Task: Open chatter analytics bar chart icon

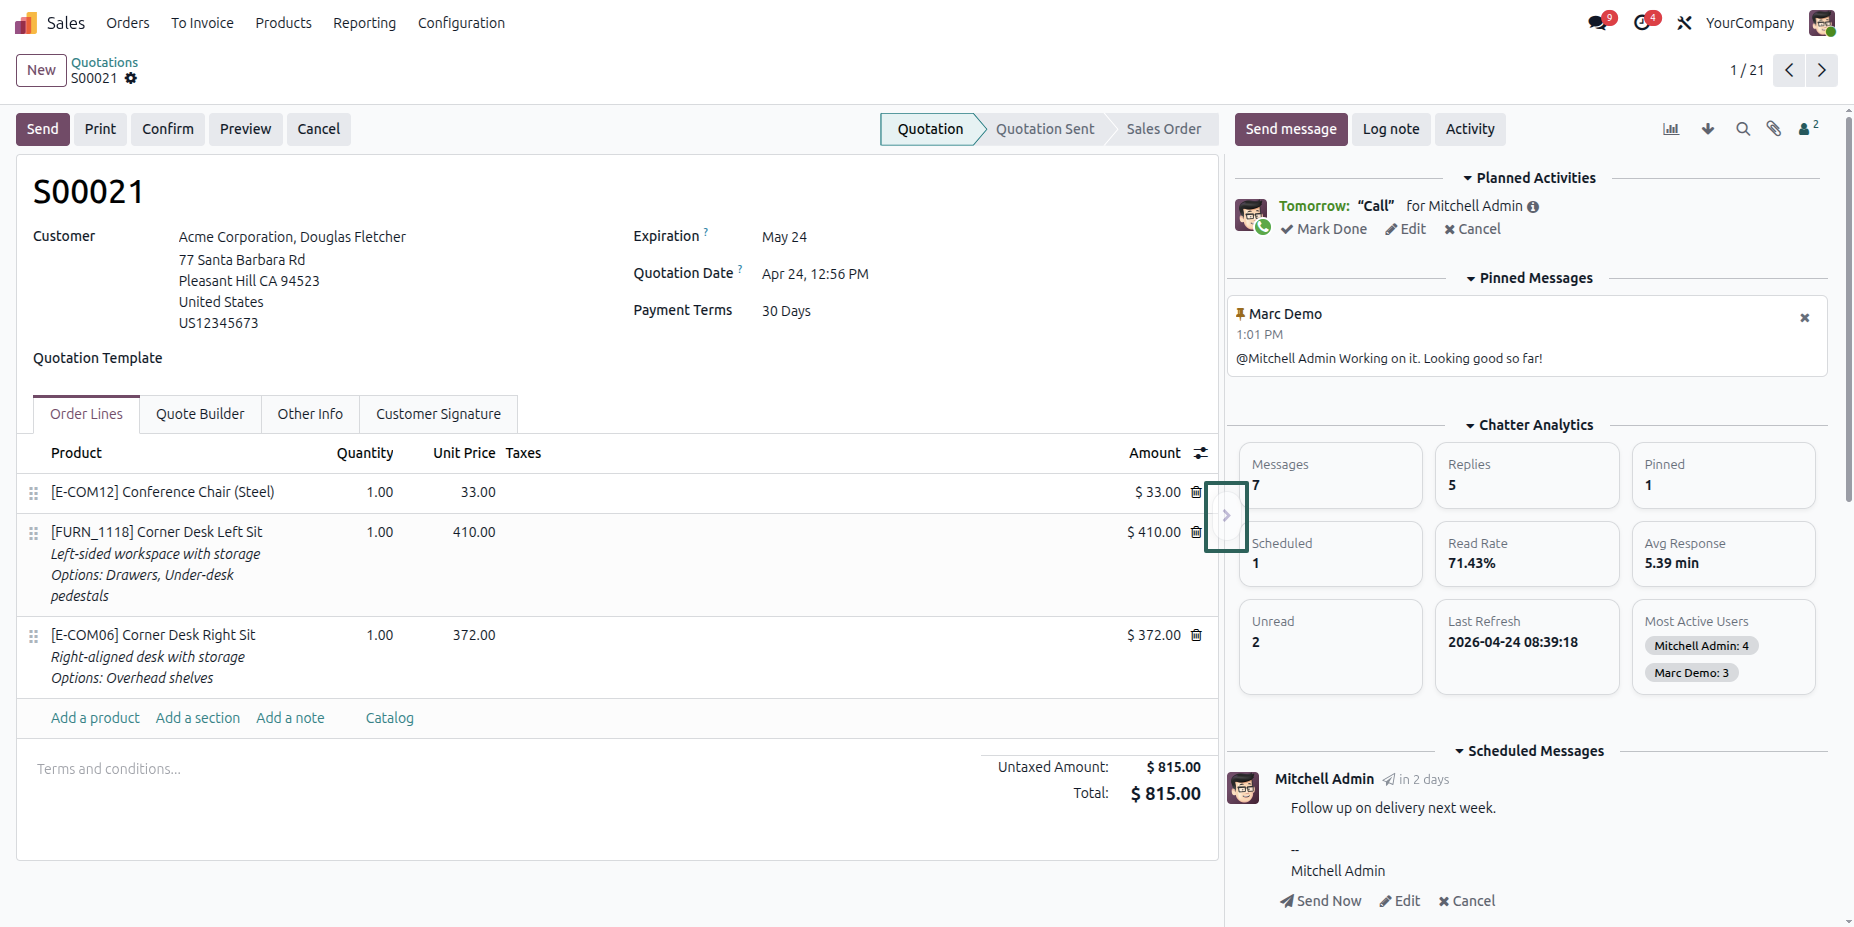Action: point(1671,129)
